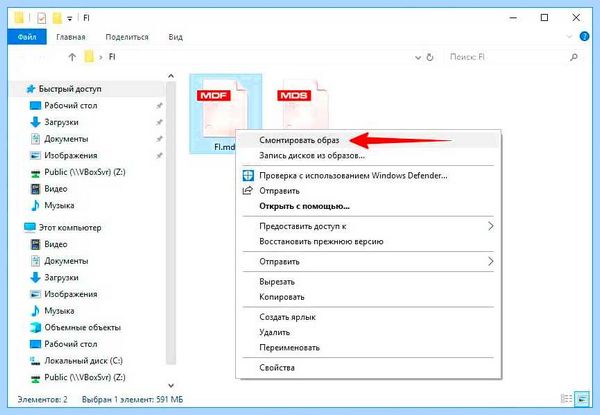Click the Windows Defender shield icon
Screen dimensions: 600x415
click(248, 176)
